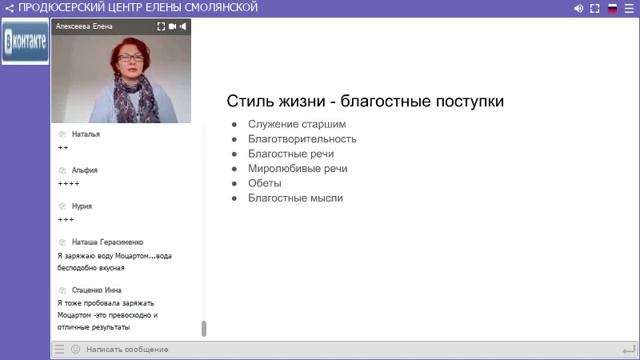This screenshot has width=640, height=360.
Task: Toggle the presenter video speaker icon
Action: coord(183,27)
